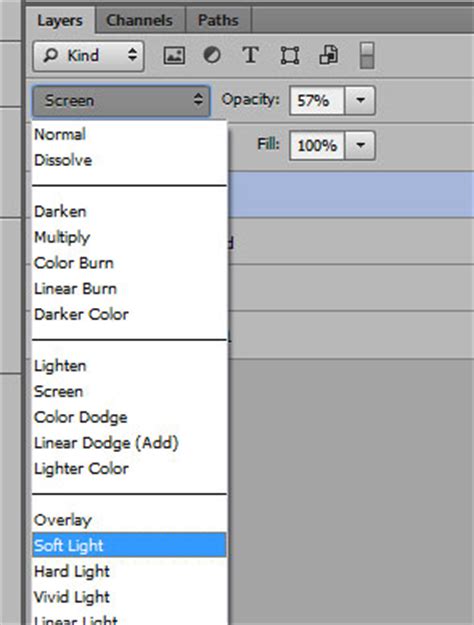474x625 pixels.
Task: Expand the Fill slider arrow
Action: pyautogui.click(x=360, y=145)
